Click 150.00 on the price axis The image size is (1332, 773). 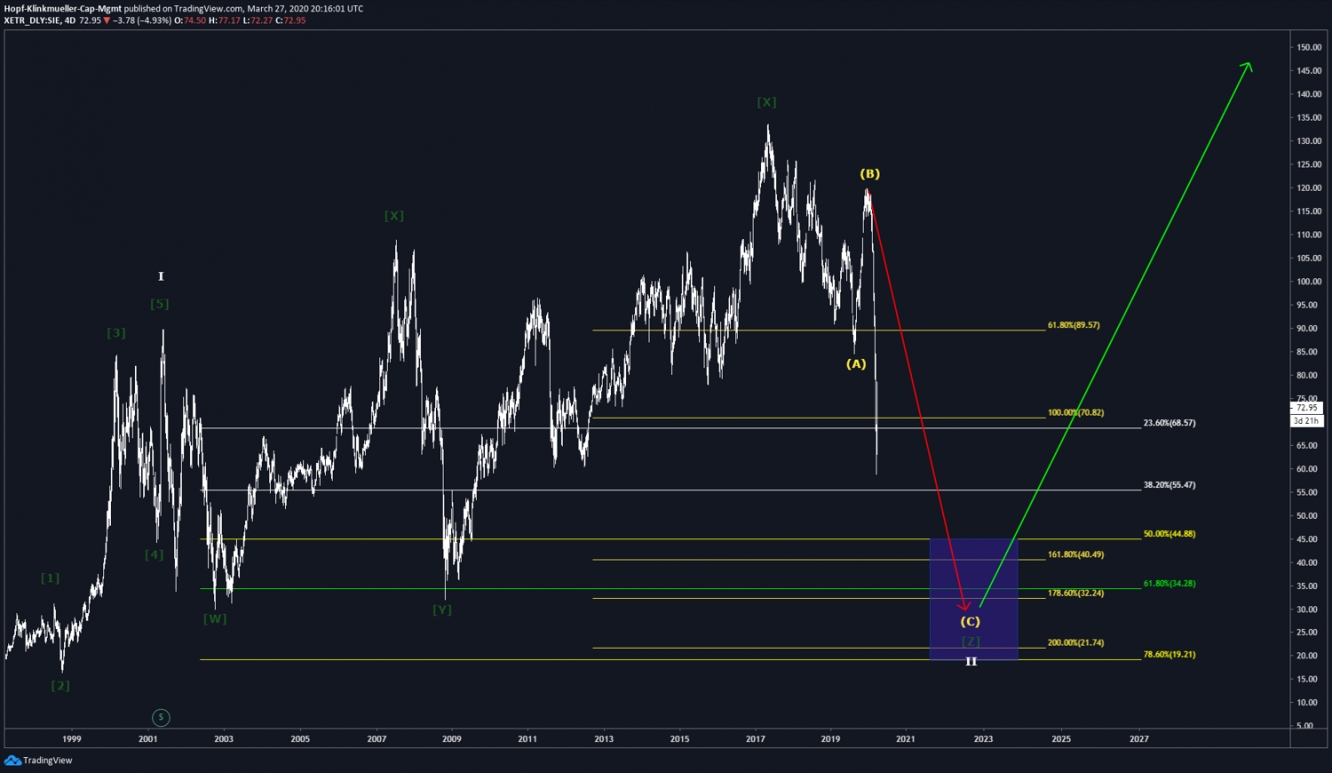(1309, 47)
